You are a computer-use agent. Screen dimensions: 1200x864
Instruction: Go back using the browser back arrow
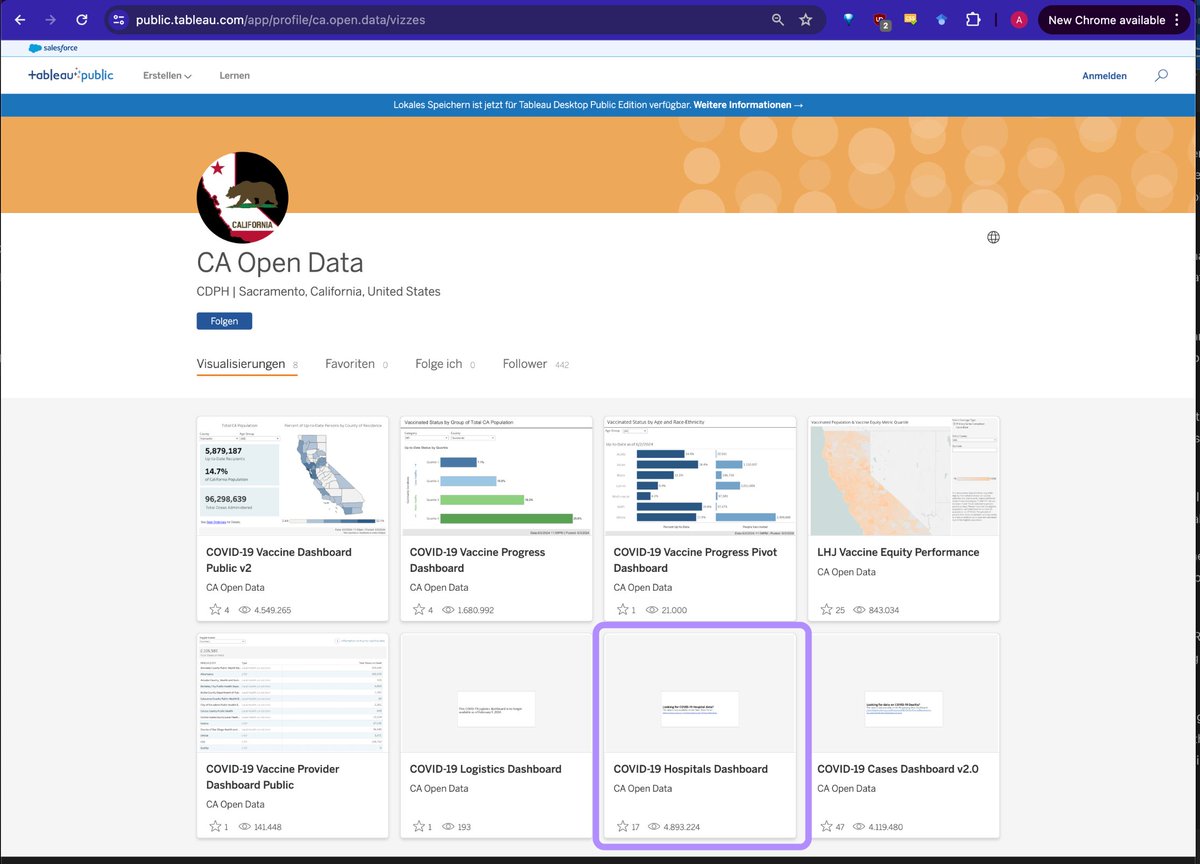click(20, 20)
